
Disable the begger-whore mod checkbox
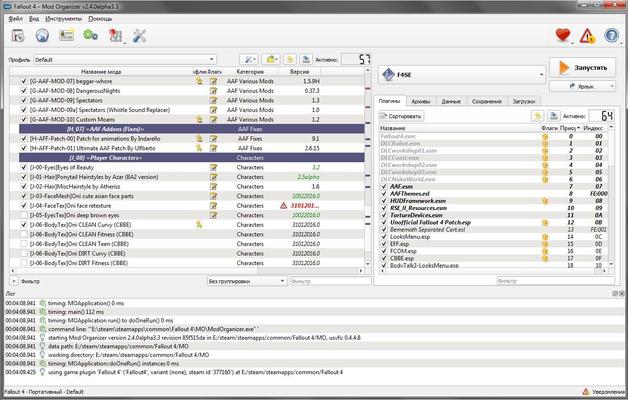(24, 81)
